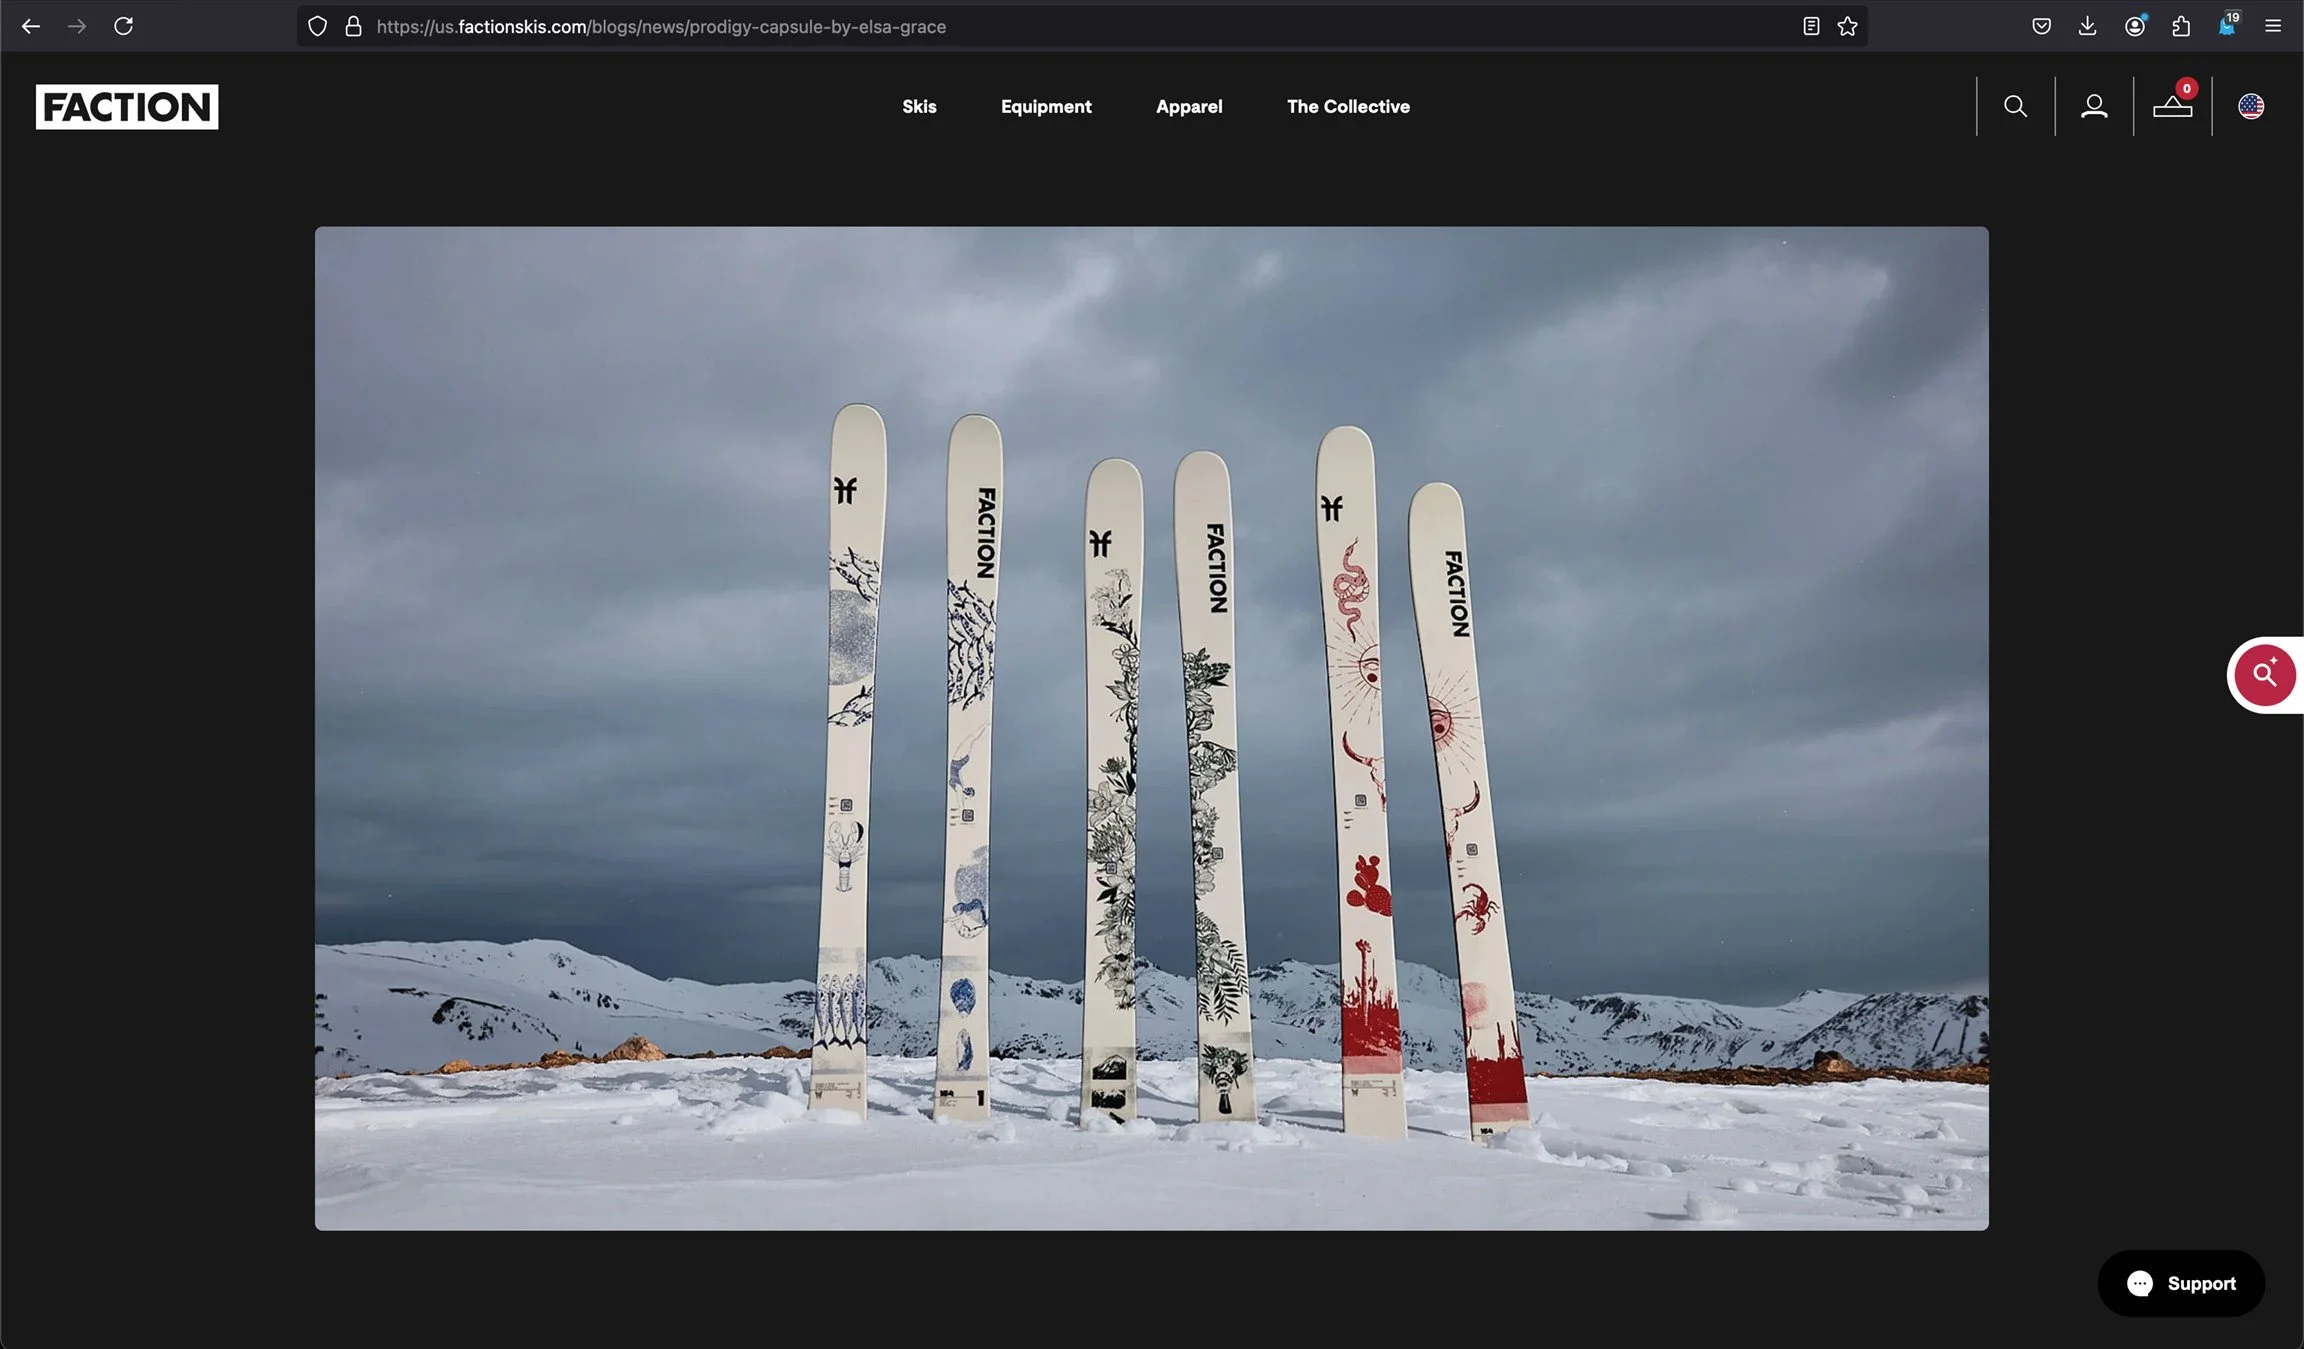Go back to the previous page
Image resolution: width=2304 pixels, height=1349 pixels.
pos(31,26)
